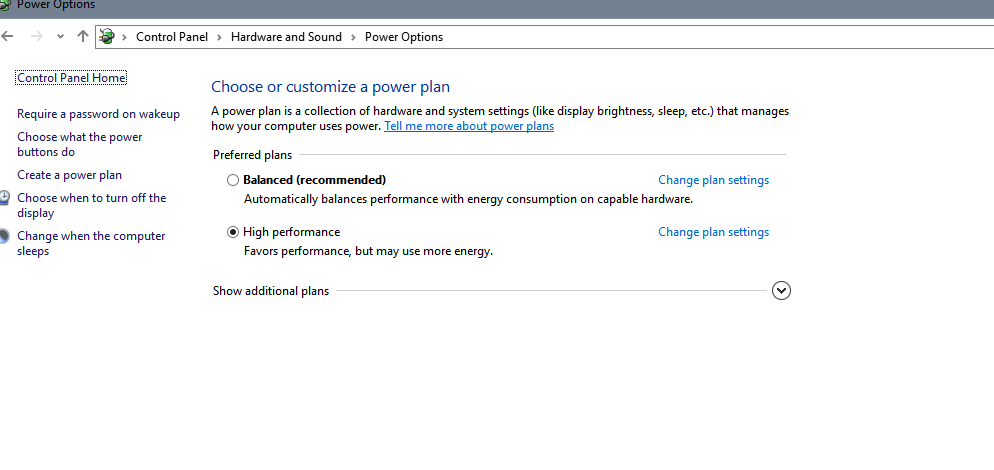Click Power Options breadcrumb

tap(404, 37)
